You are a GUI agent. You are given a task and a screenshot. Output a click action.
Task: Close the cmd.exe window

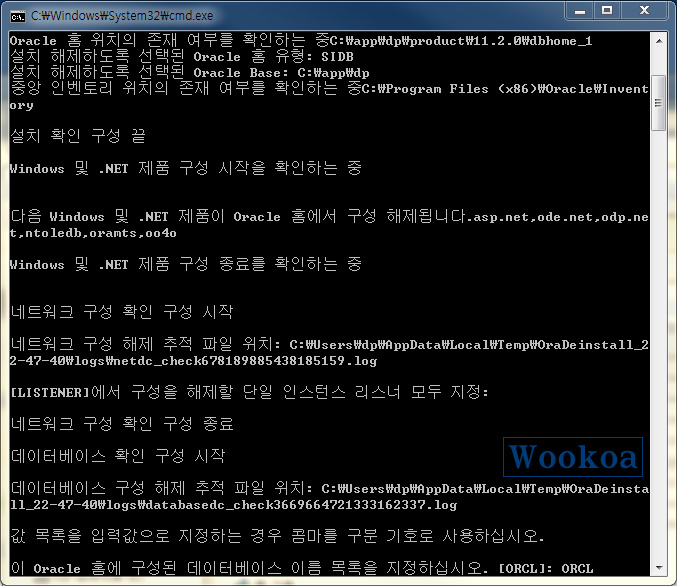pos(644,11)
